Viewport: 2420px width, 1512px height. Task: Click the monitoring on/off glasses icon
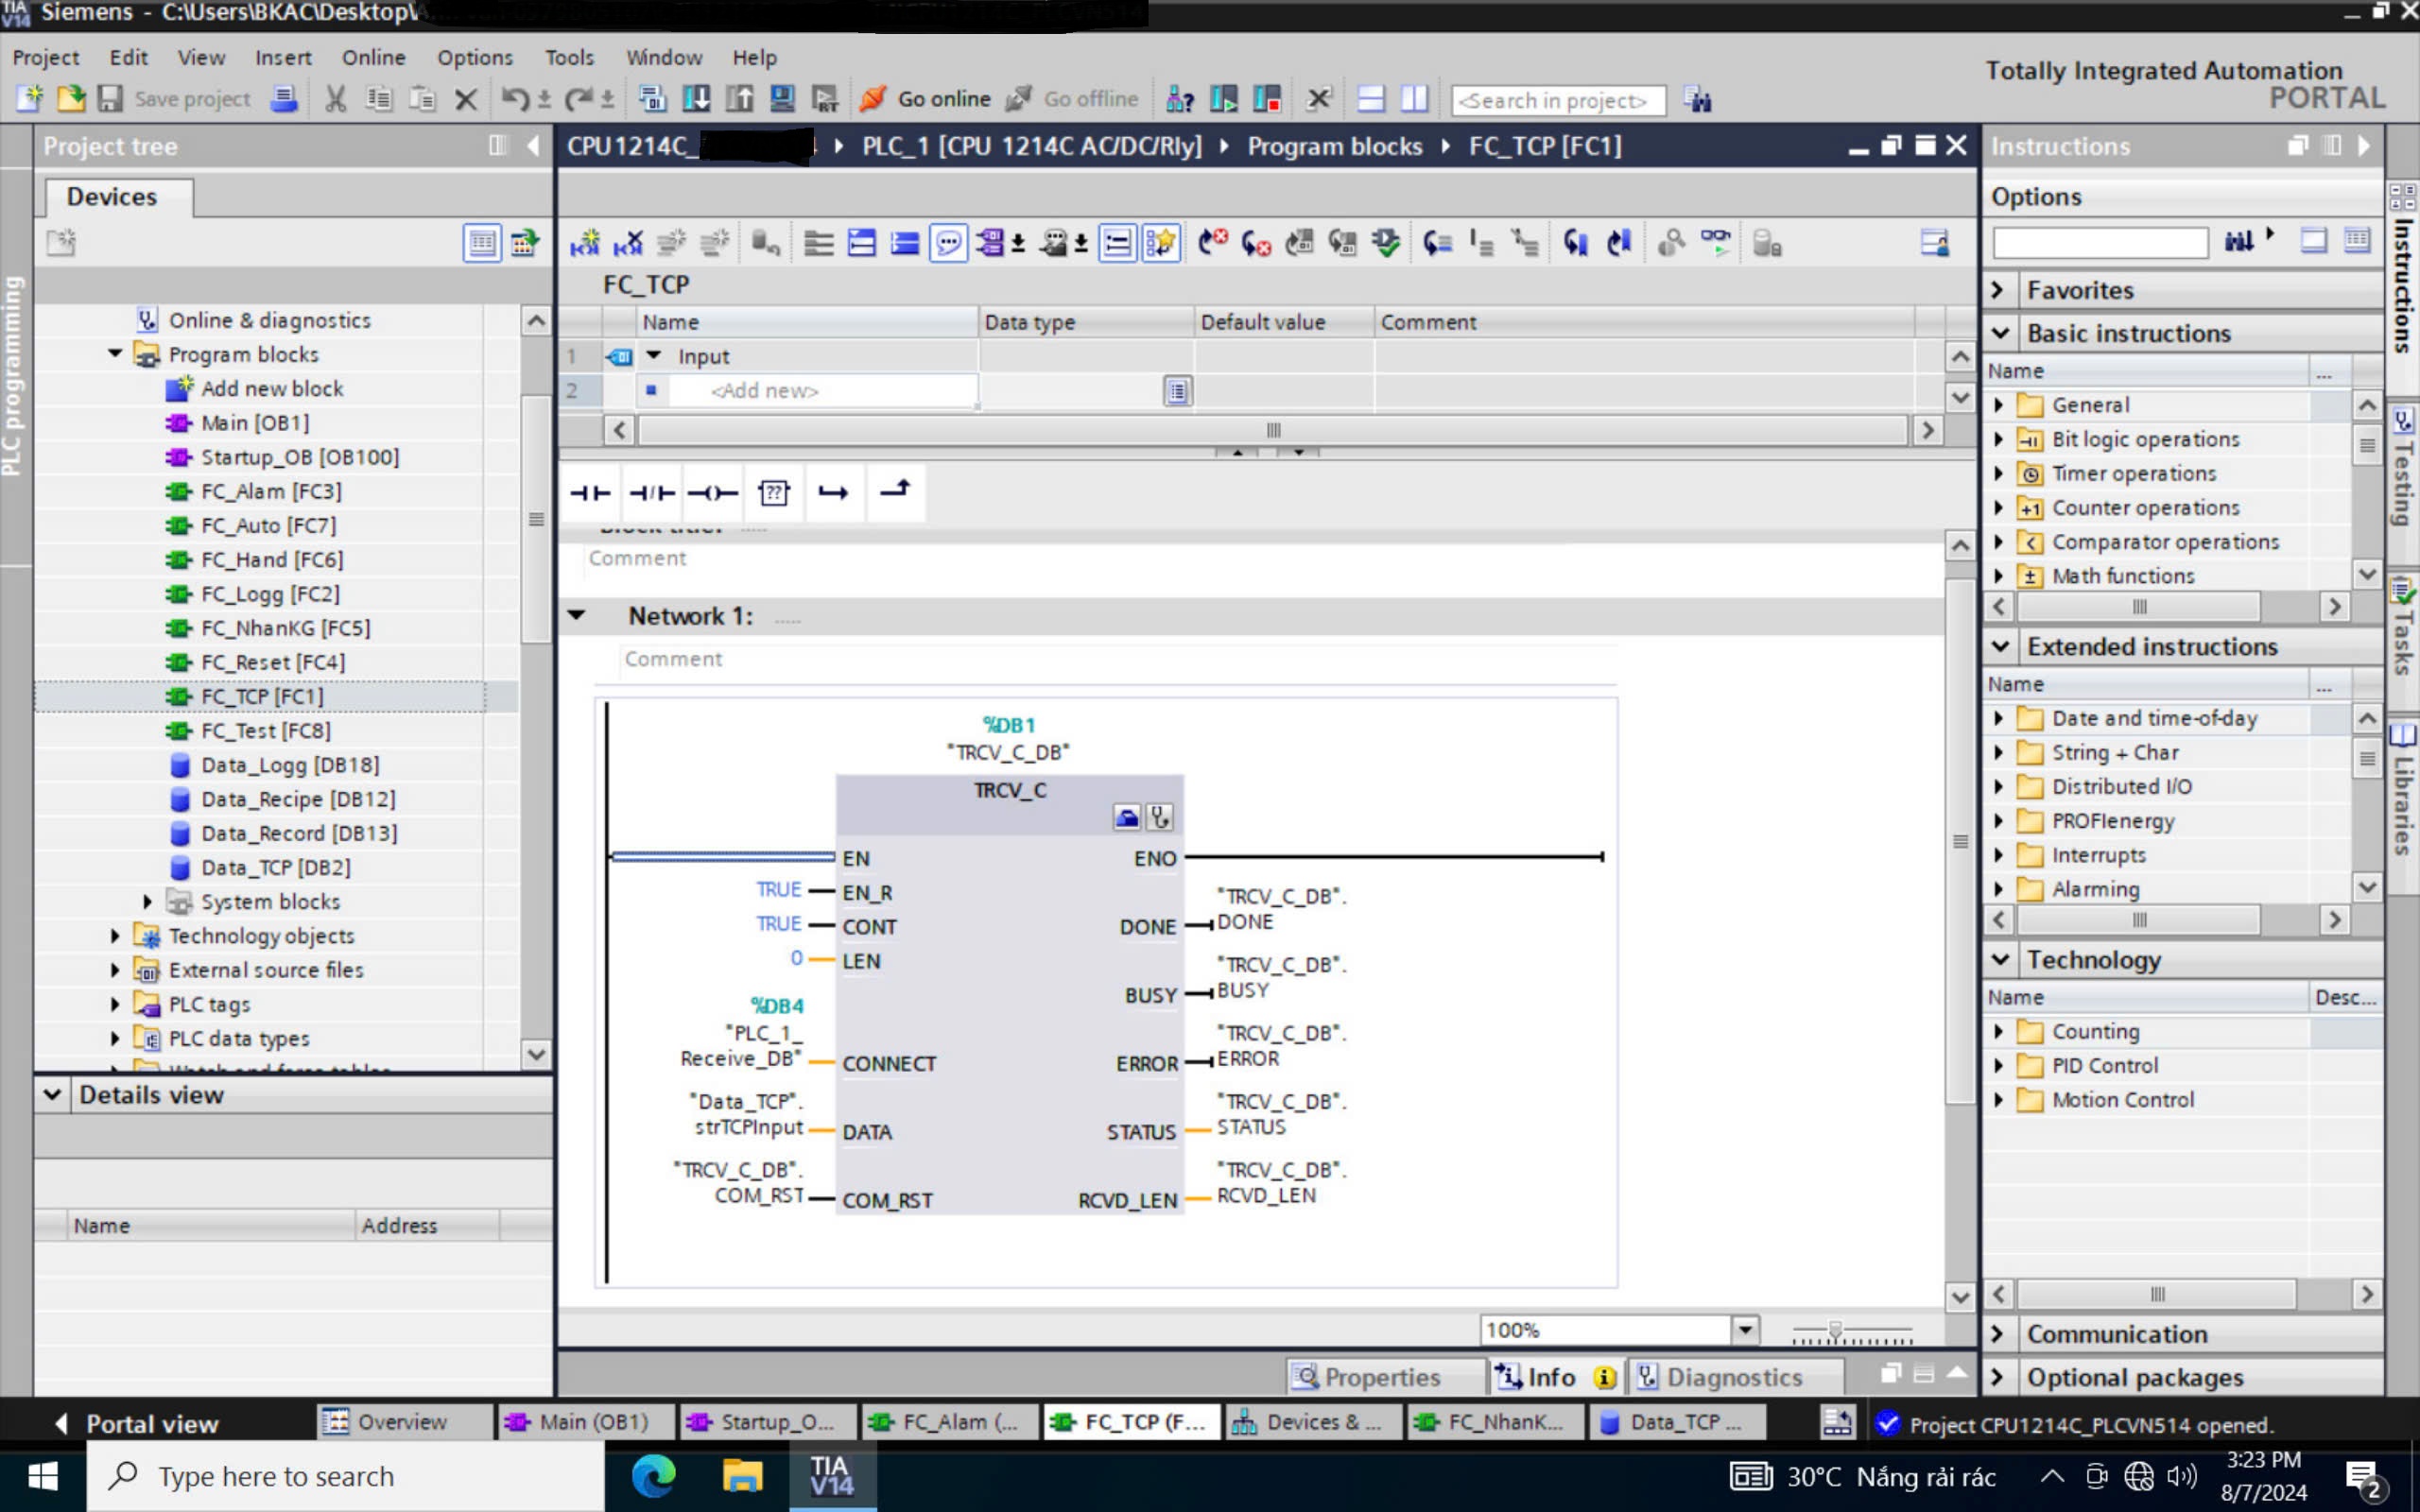pyautogui.click(x=1715, y=243)
